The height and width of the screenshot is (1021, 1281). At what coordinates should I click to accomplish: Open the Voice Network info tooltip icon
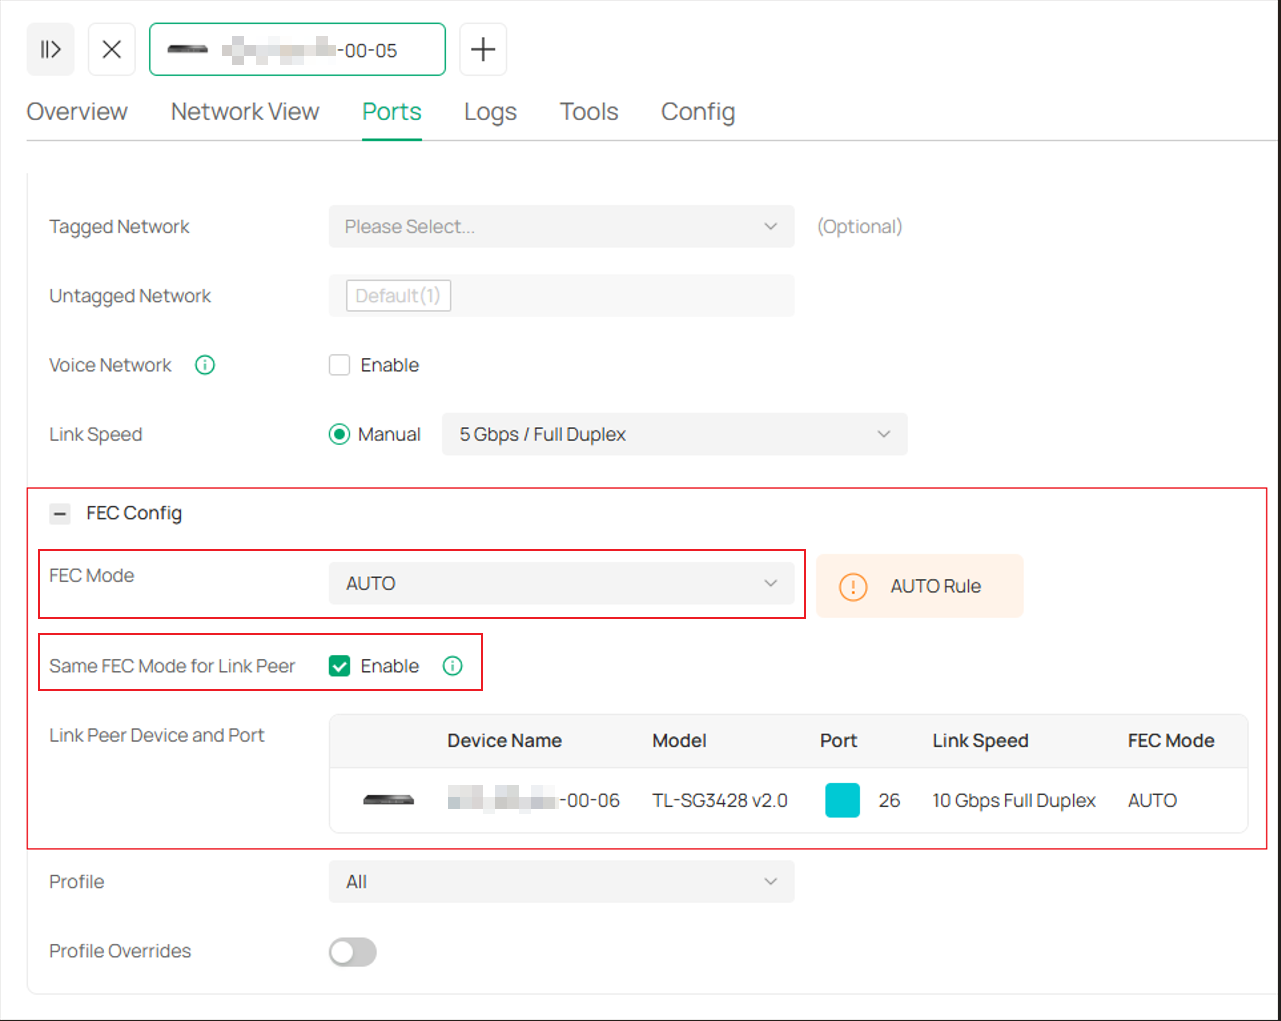click(x=204, y=364)
